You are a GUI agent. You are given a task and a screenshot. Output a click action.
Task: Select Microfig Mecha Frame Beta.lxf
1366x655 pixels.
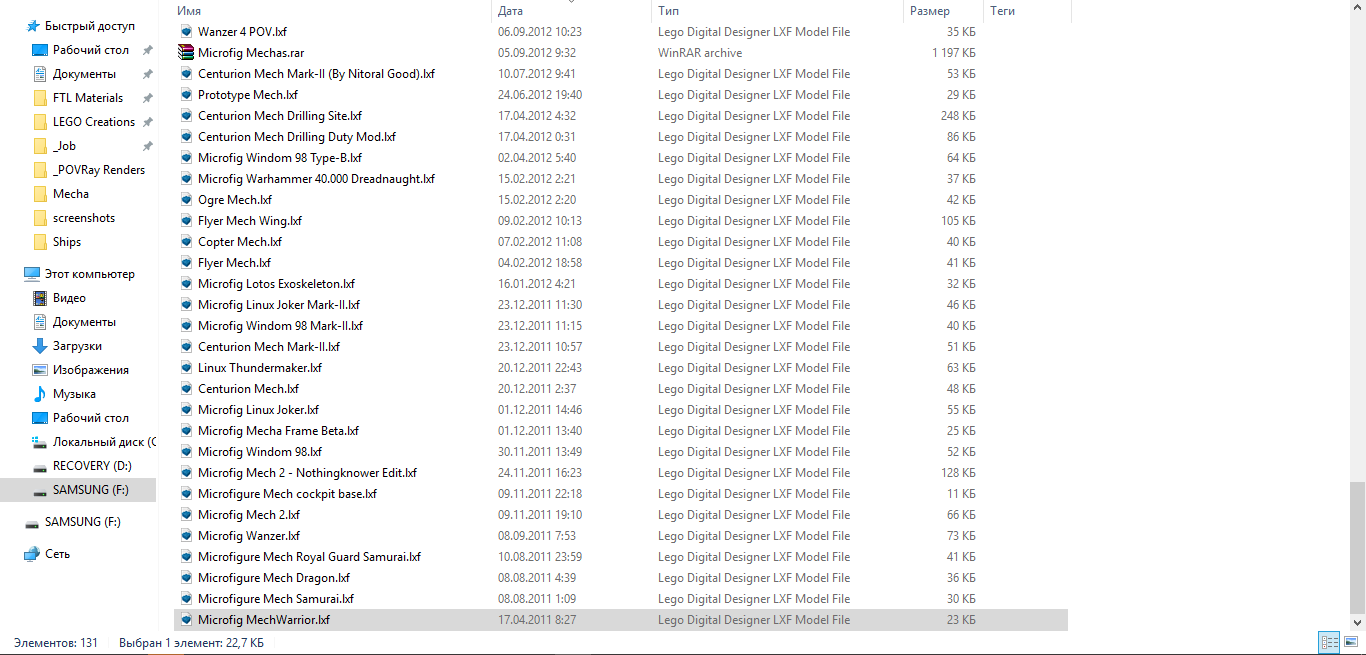(278, 431)
